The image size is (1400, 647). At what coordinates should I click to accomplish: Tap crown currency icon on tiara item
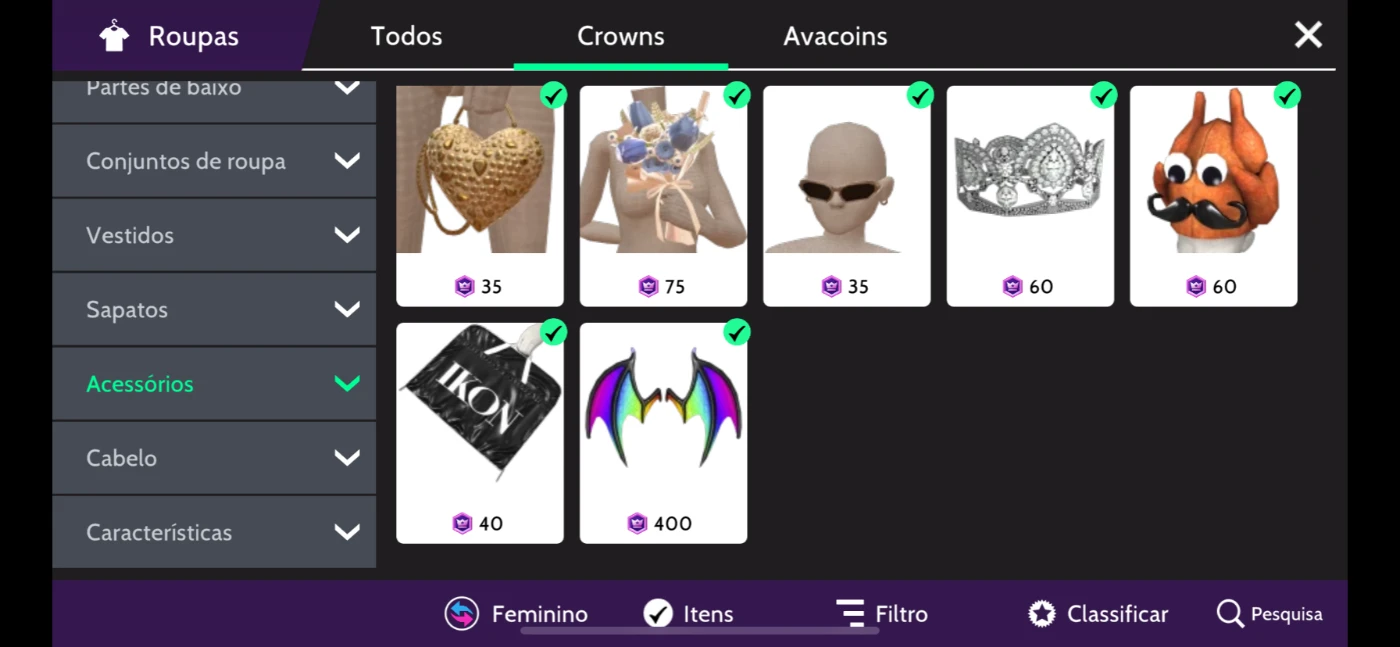(x=1013, y=287)
